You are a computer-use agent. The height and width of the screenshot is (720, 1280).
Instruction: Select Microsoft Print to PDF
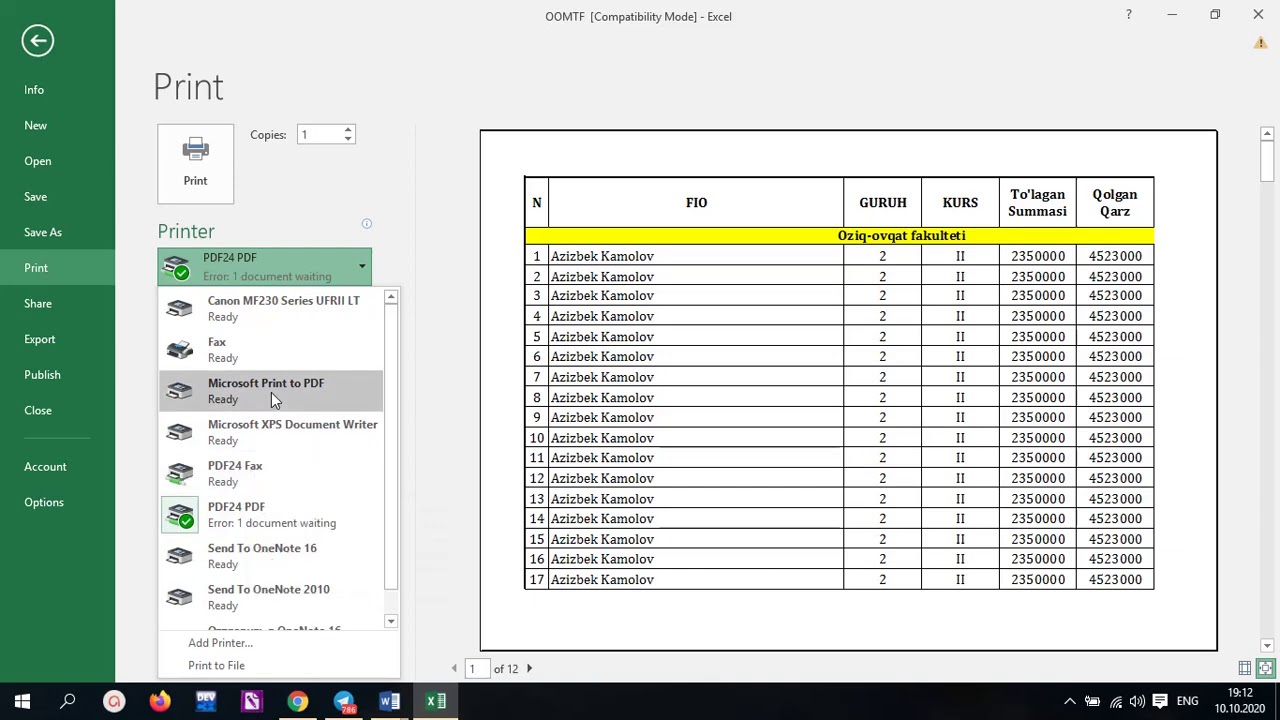pyautogui.click(x=270, y=391)
